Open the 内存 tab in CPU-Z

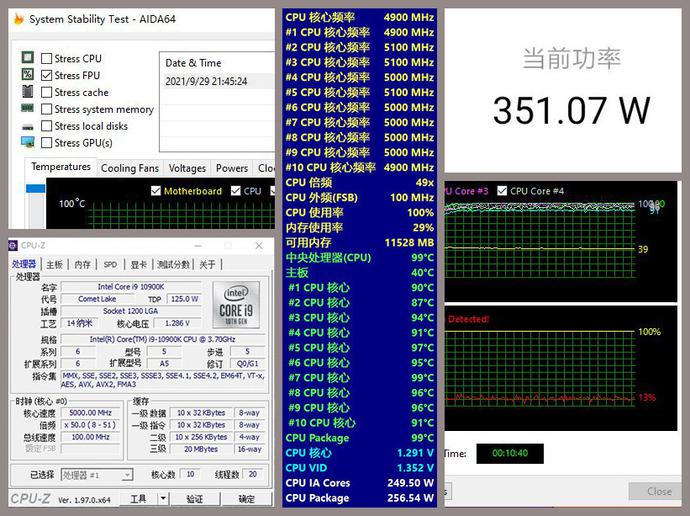(82, 264)
